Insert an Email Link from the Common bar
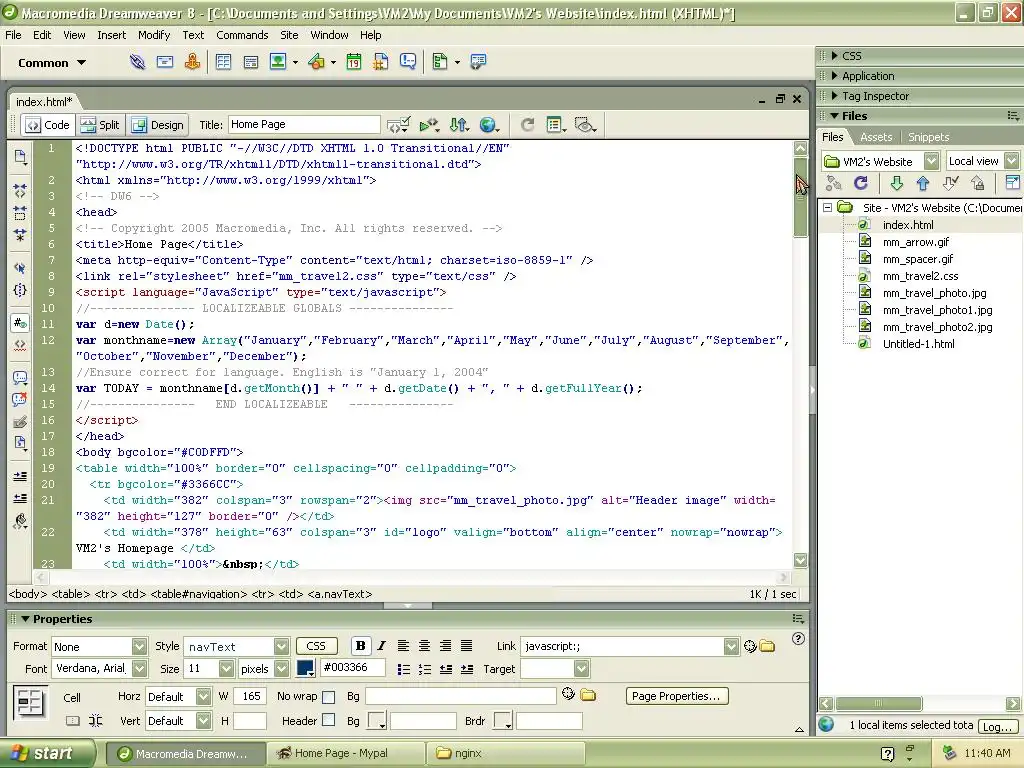 click(x=165, y=62)
